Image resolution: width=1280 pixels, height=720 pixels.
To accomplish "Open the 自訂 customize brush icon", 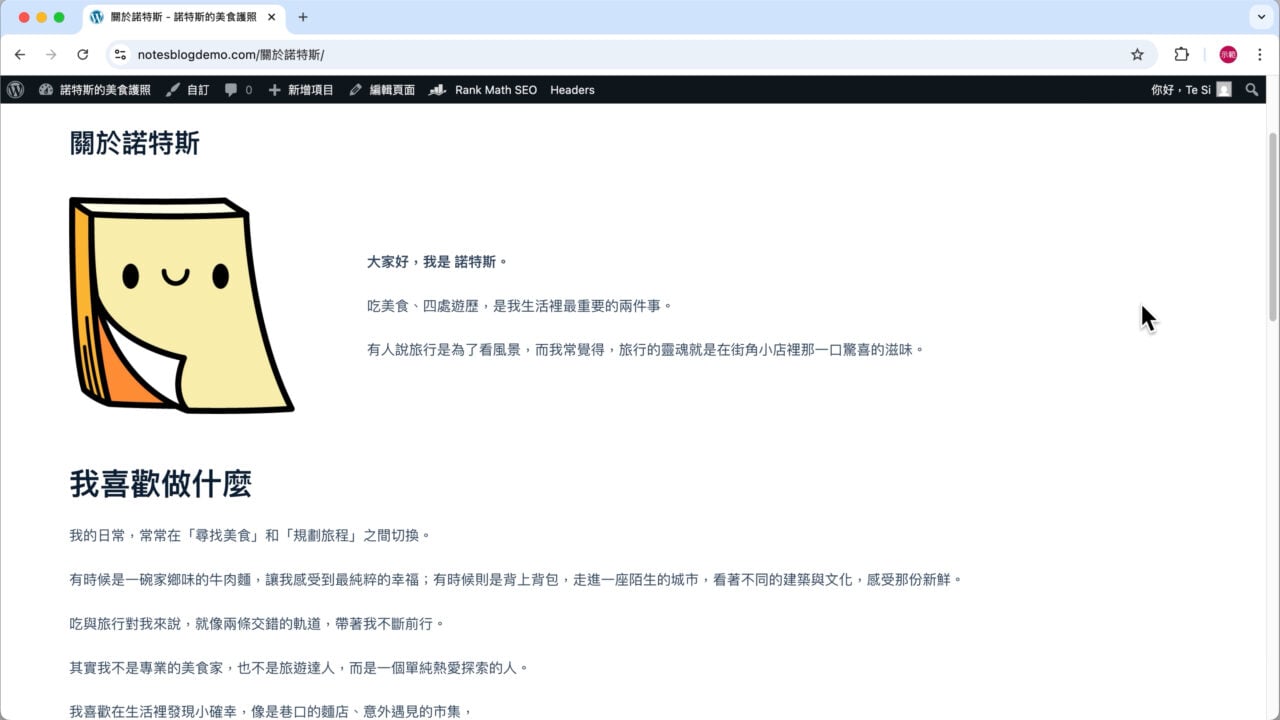I will pos(190,90).
